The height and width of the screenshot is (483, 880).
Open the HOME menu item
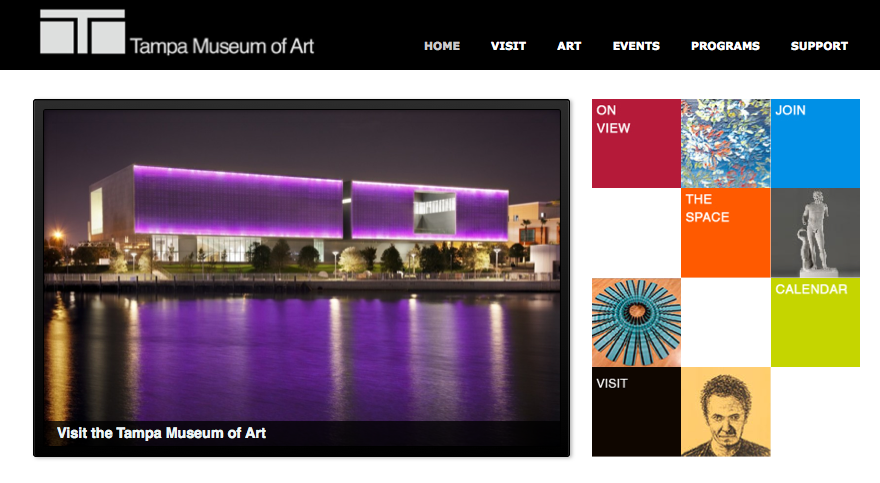tap(442, 46)
